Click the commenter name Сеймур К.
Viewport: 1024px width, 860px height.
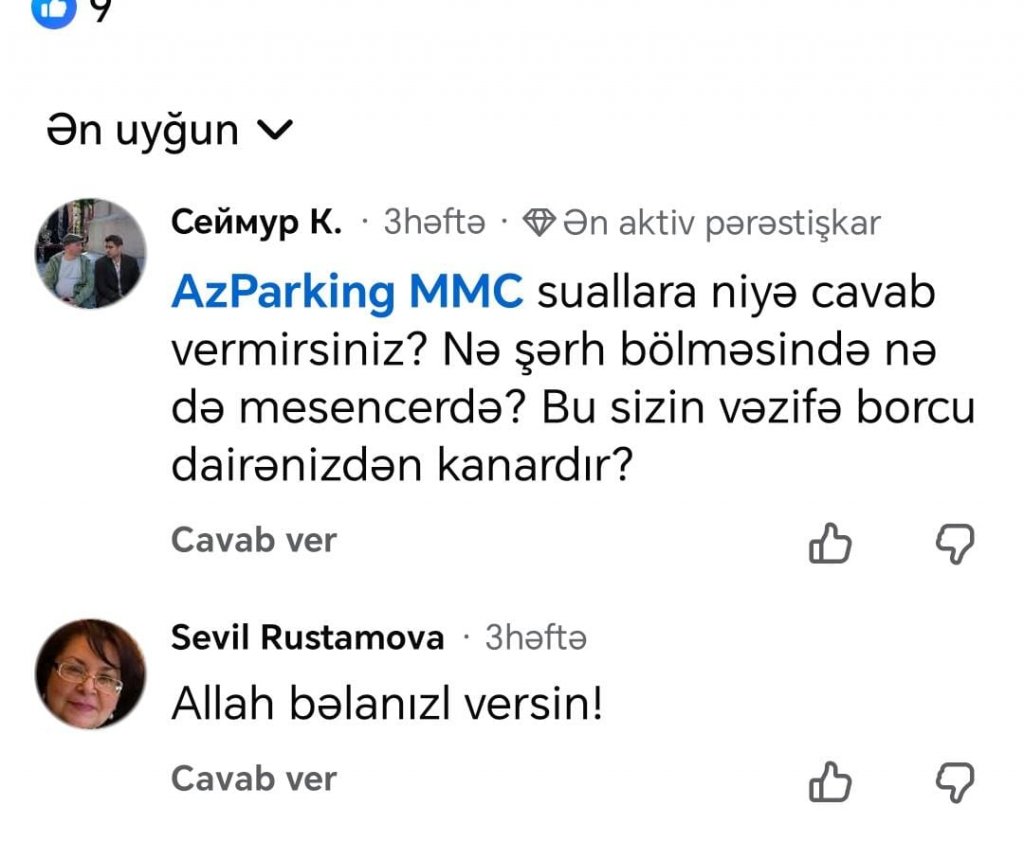(256, 222)
